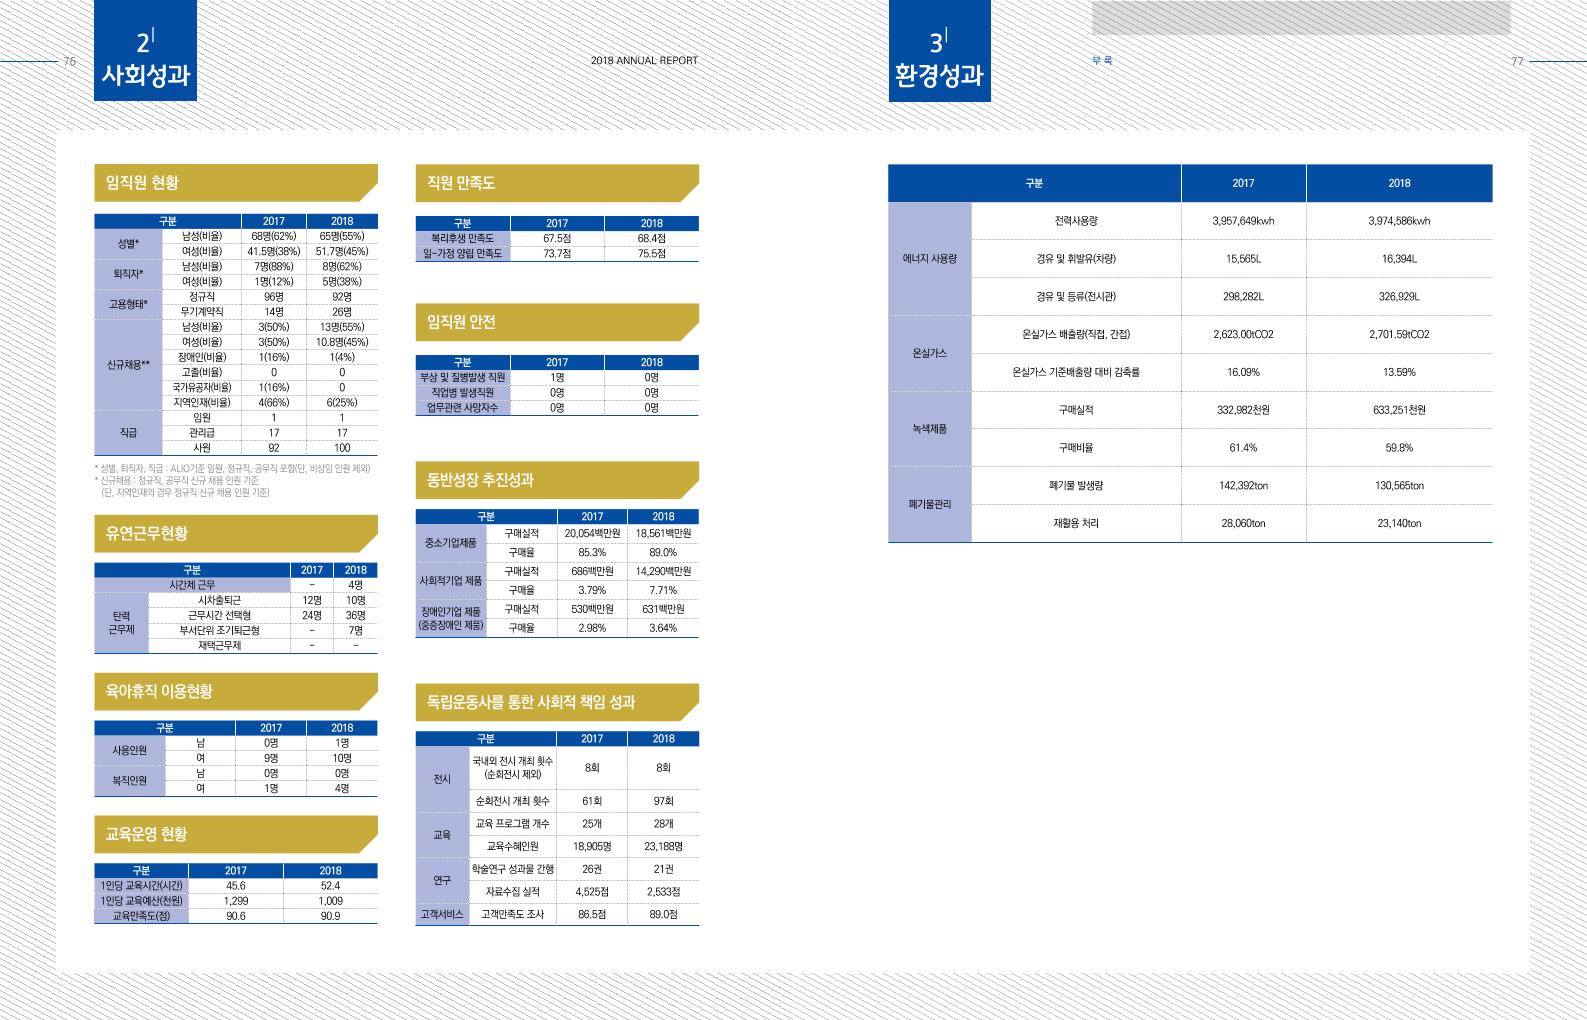Click the '1,299' education budget cell

coord(236,901)
